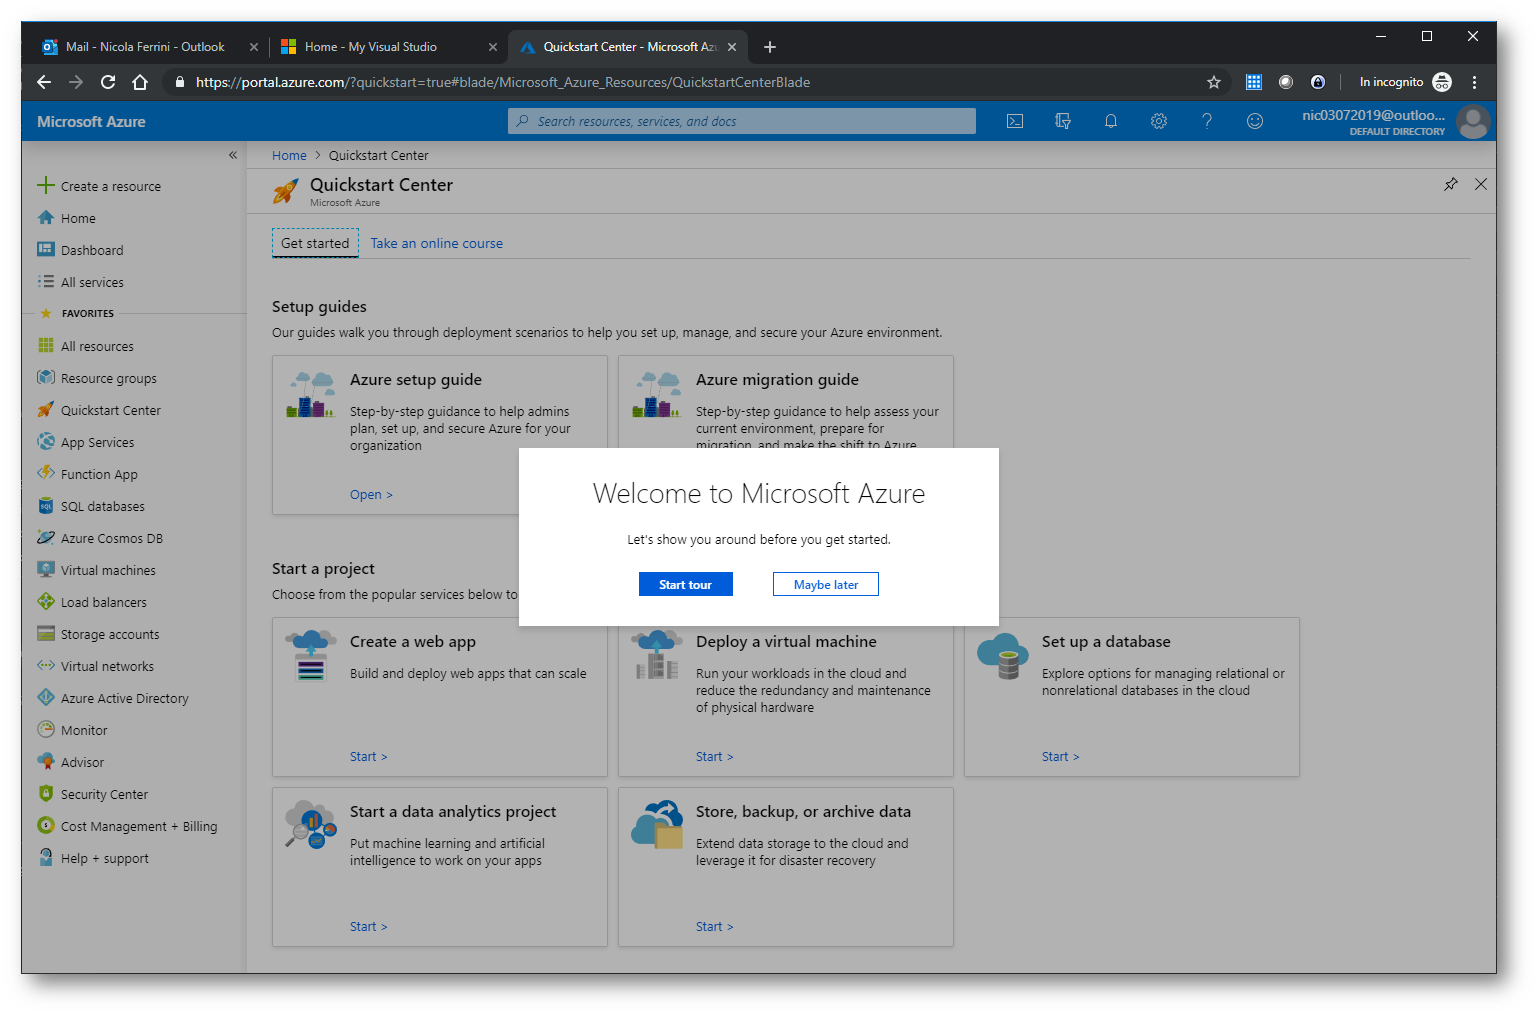Viewport: 1539px width, 1016px height.
Task: Open Cloud Shell icon in Azure header
Action: [x=1015, y=121]
